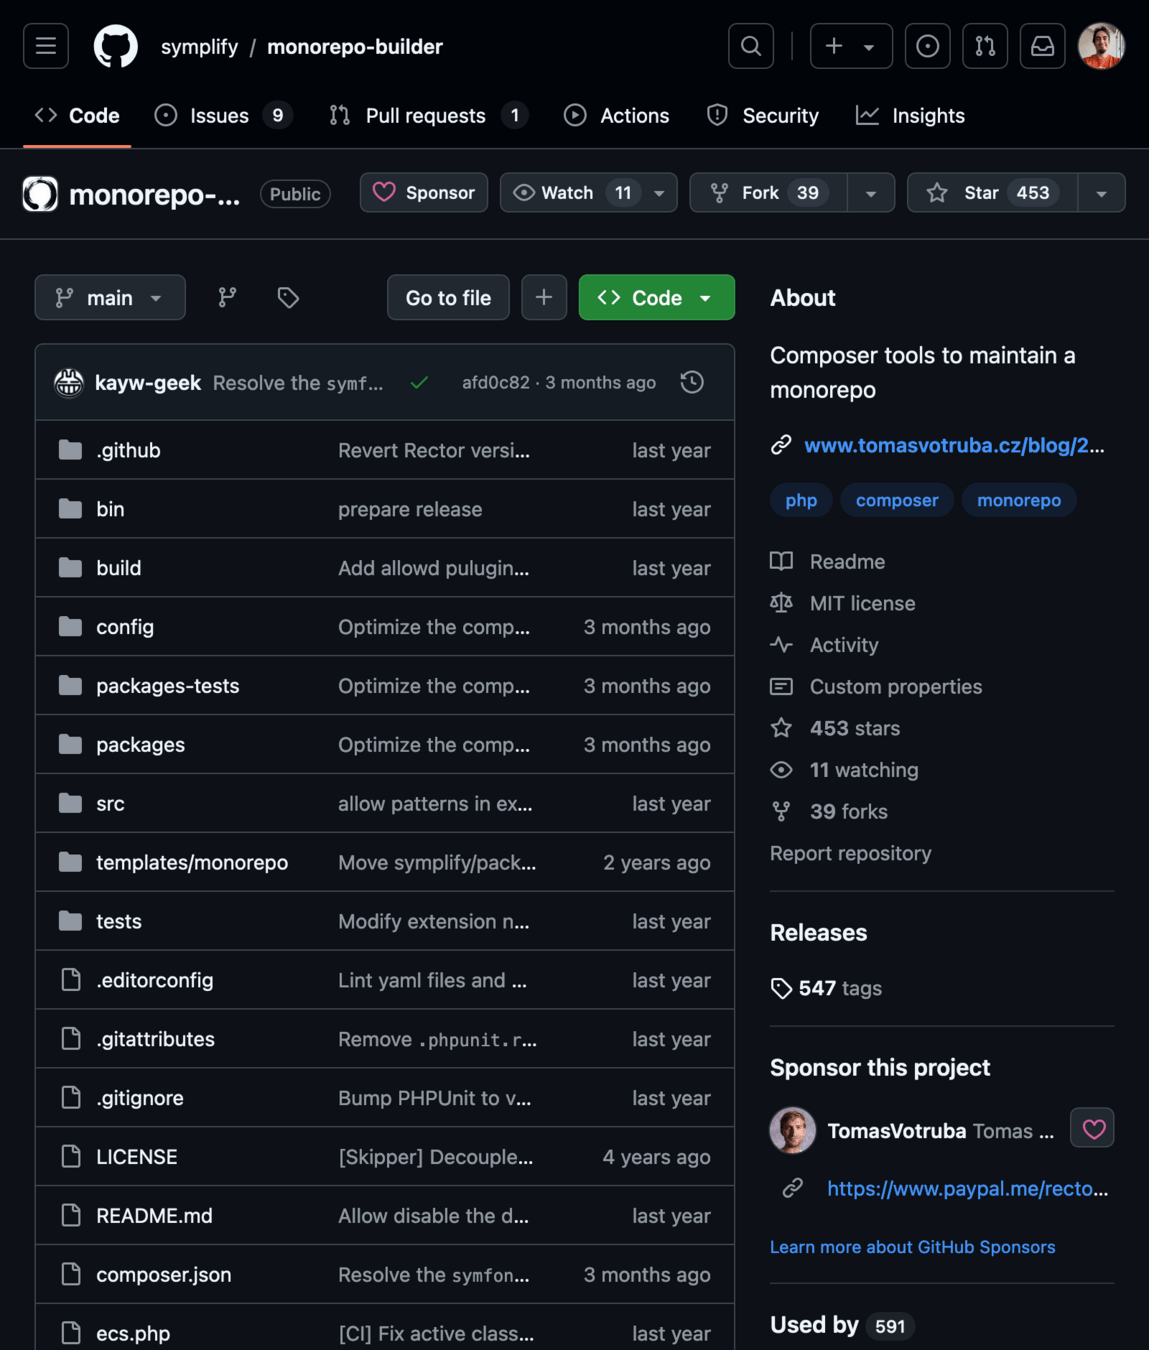Image resolution: width=1149 pixels, height=1350 pixels.
Task: Switch to the Actions tab
Action: [617, 116]
